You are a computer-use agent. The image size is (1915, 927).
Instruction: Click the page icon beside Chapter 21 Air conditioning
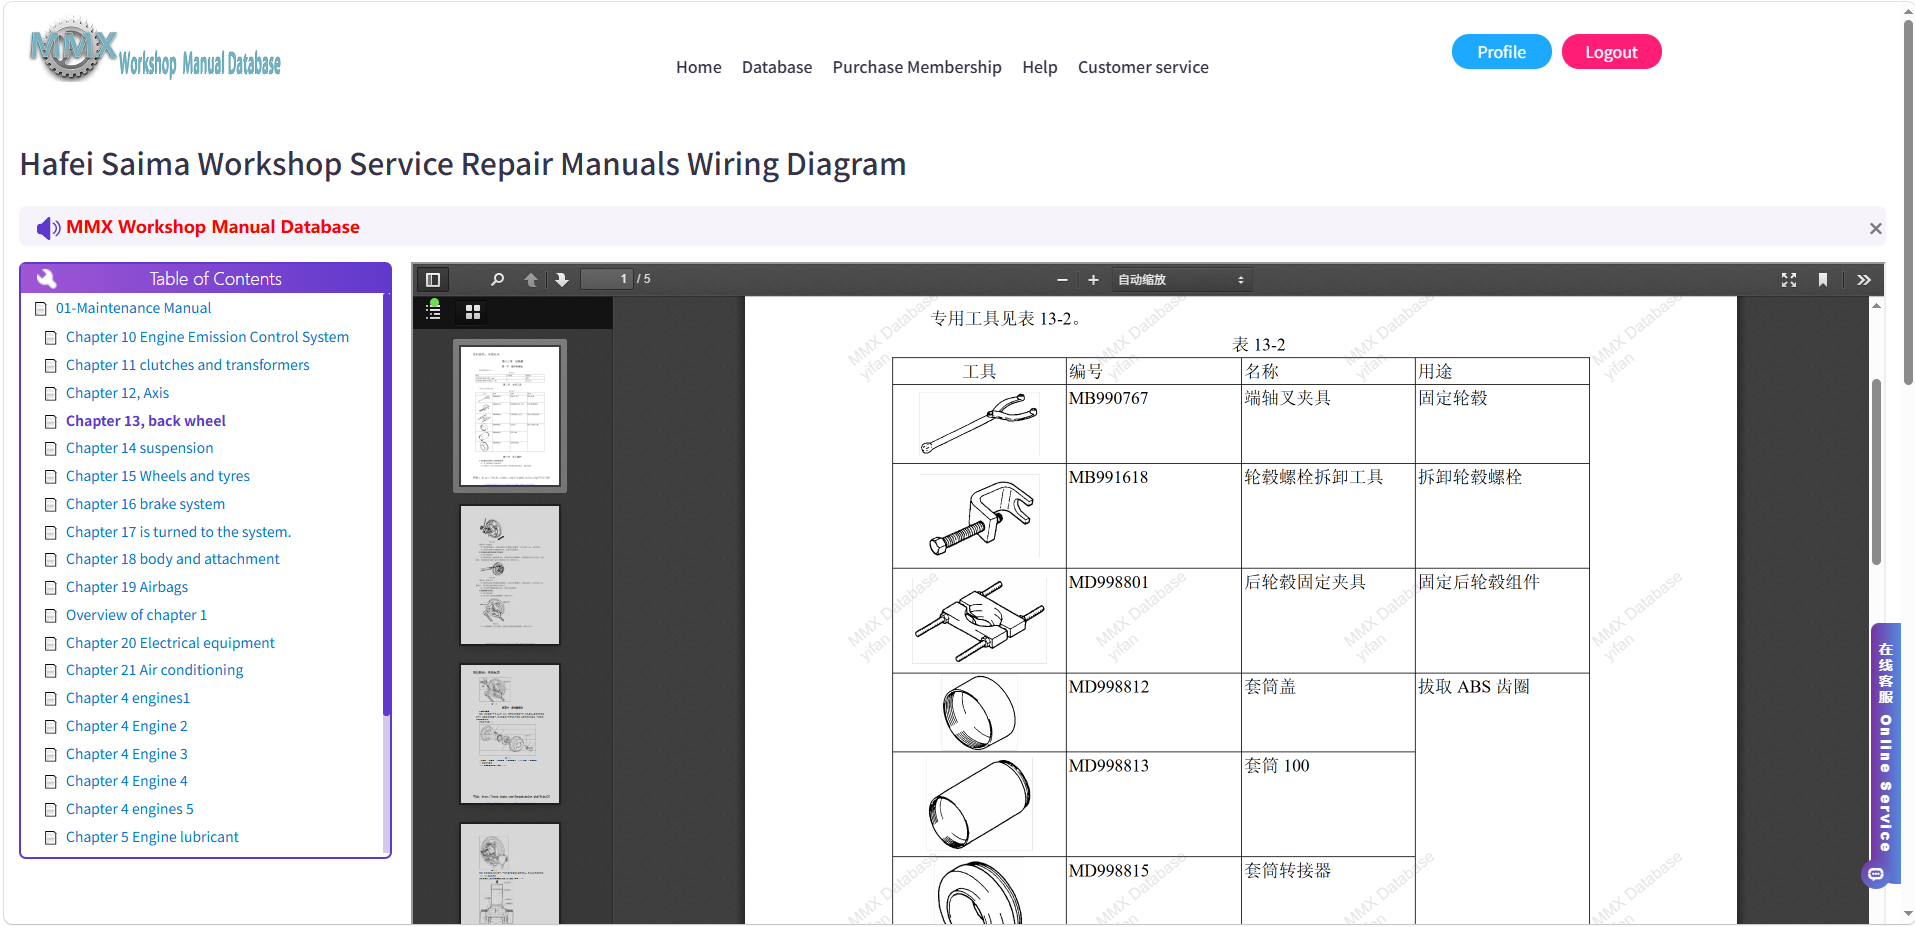[50, 671]
